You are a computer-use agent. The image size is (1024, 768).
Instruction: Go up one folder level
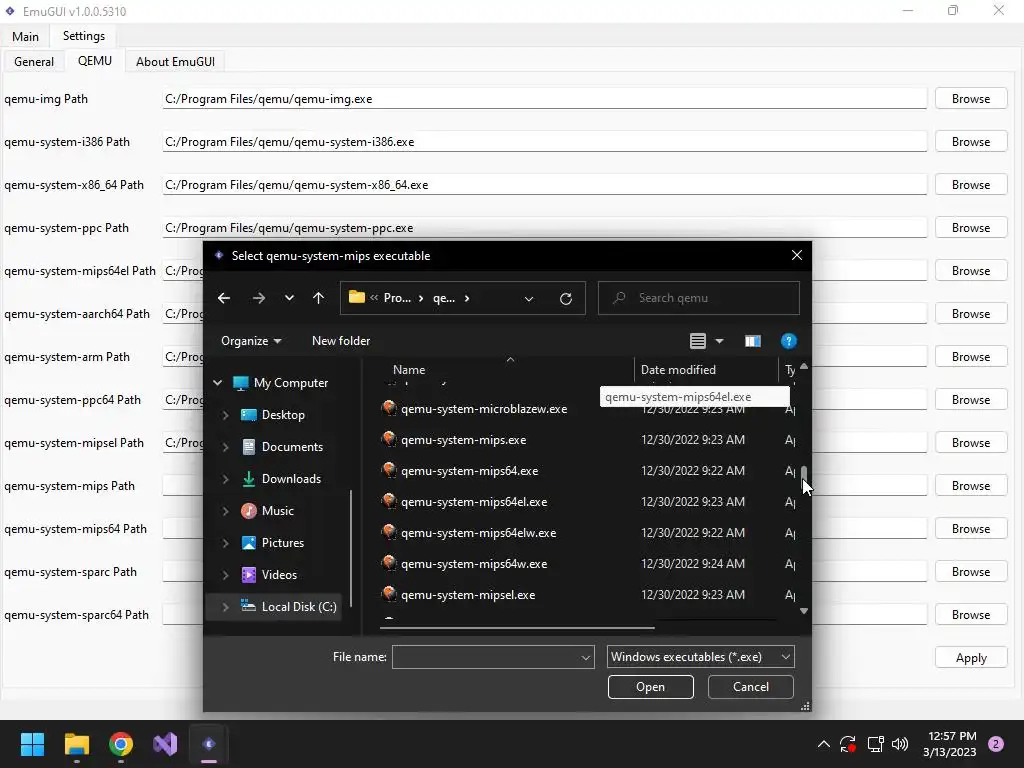[x=318, y=298]
